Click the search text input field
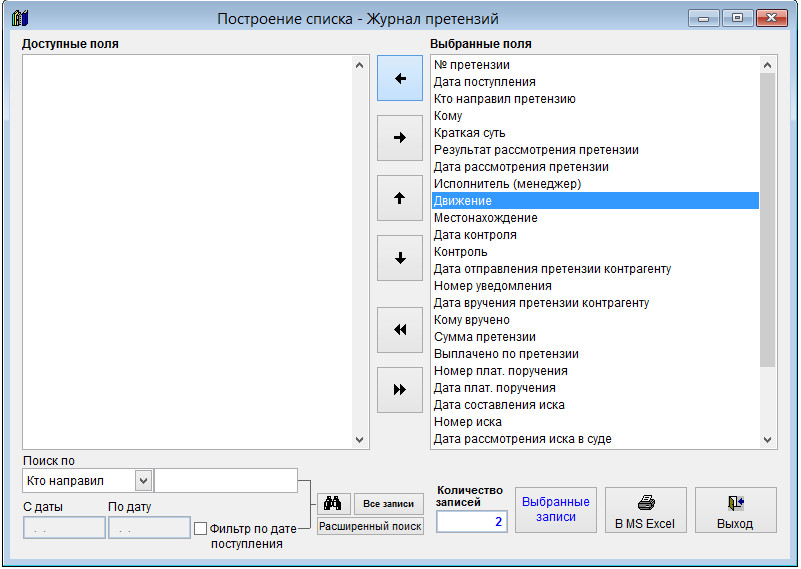 tap(226, 481)
